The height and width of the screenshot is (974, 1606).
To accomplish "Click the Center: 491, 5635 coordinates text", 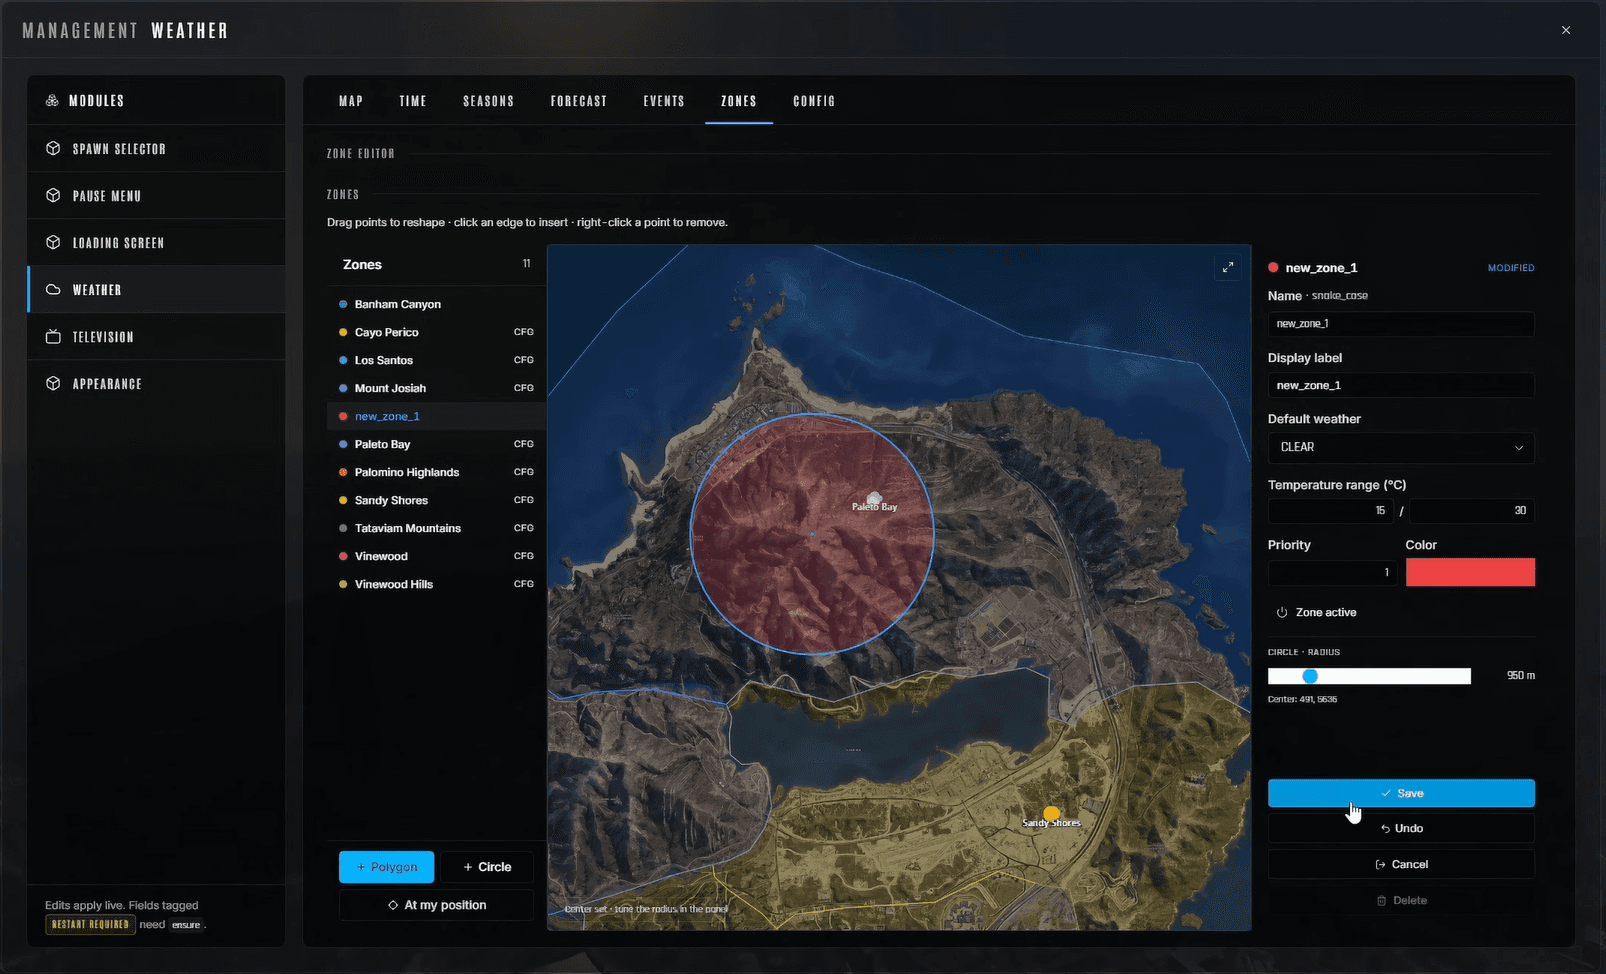I will click(1302, 699).
